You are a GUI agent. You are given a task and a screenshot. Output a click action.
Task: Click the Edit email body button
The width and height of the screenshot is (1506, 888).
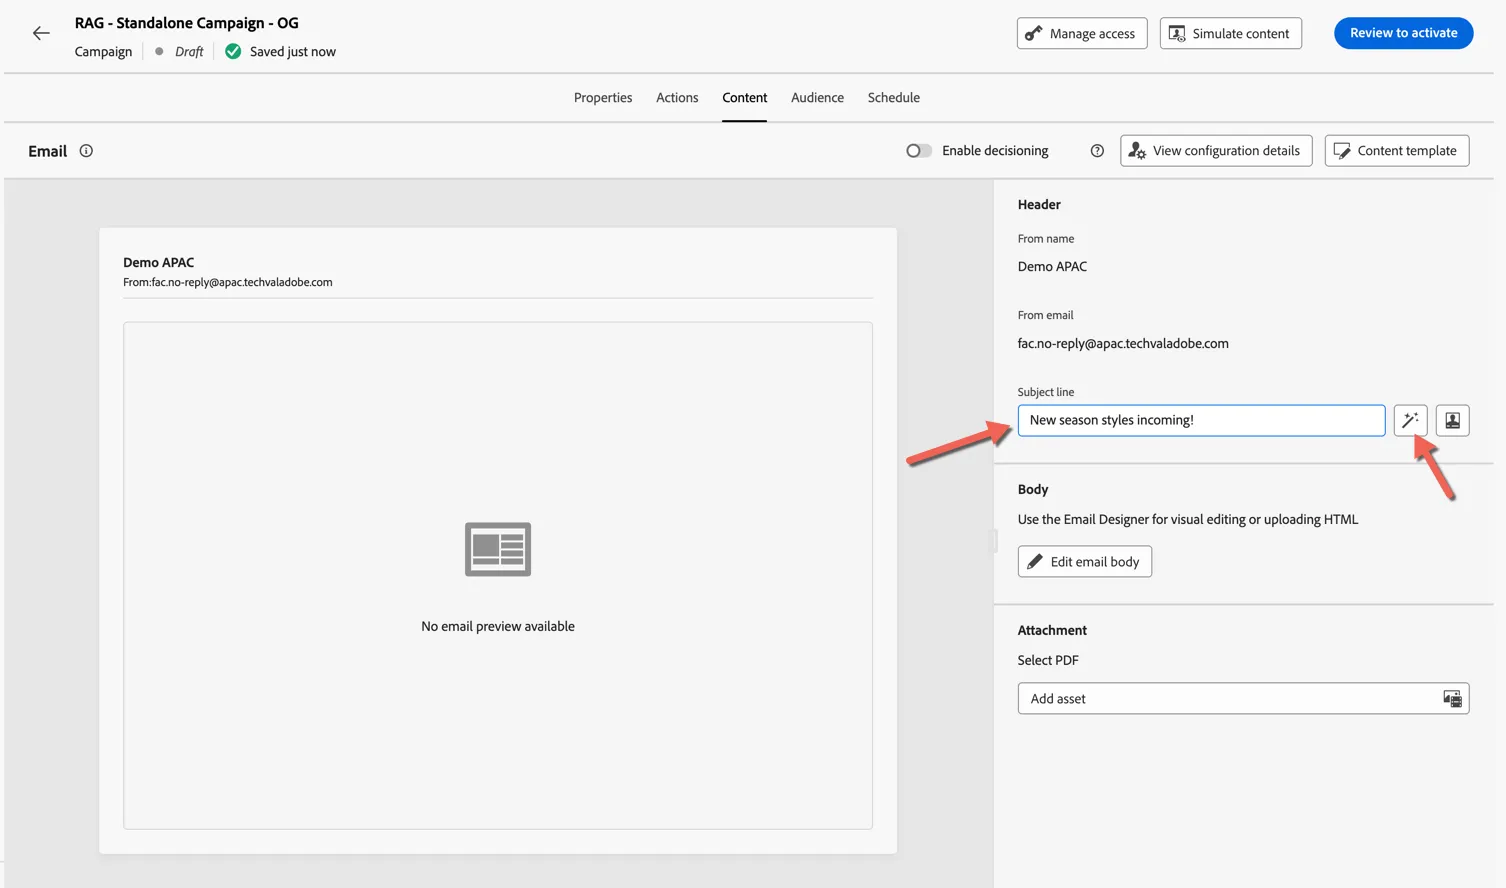[1085, 562]
